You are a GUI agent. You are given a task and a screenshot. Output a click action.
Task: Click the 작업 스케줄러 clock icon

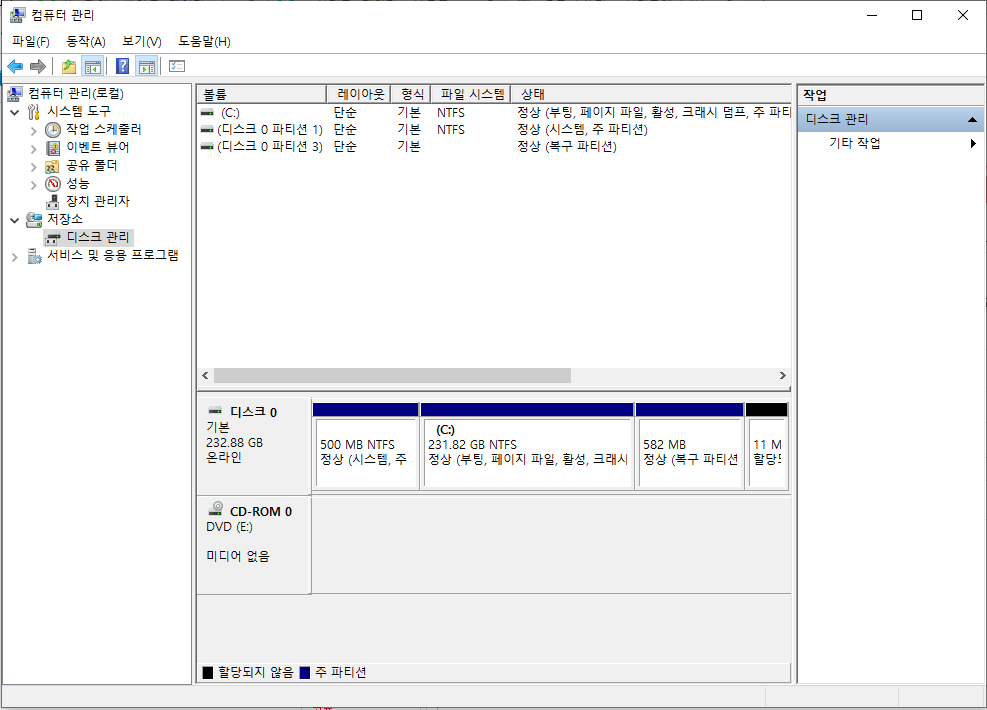pyautogui.click(x=53, y=130)
